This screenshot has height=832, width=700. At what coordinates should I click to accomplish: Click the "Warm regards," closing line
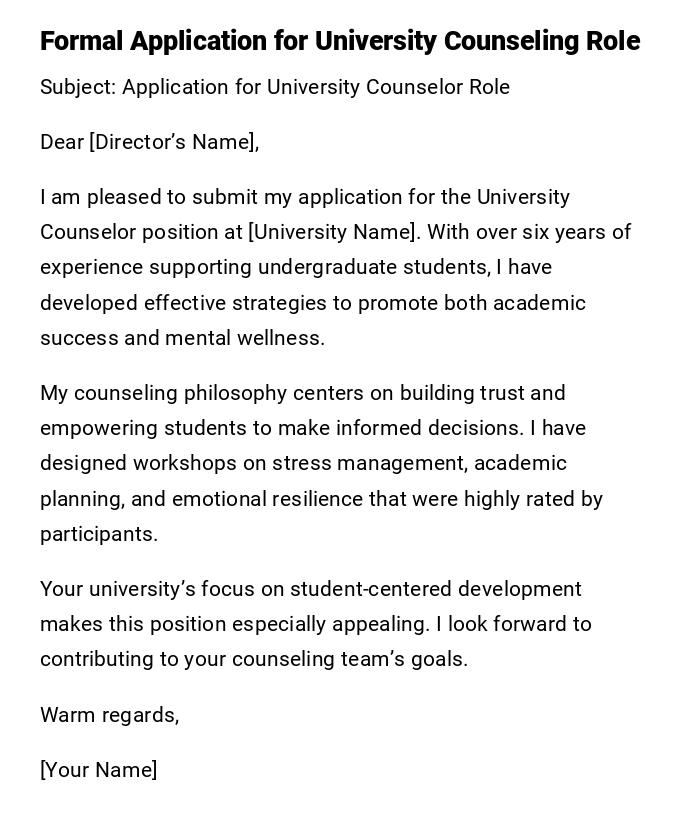click(109, 715)
